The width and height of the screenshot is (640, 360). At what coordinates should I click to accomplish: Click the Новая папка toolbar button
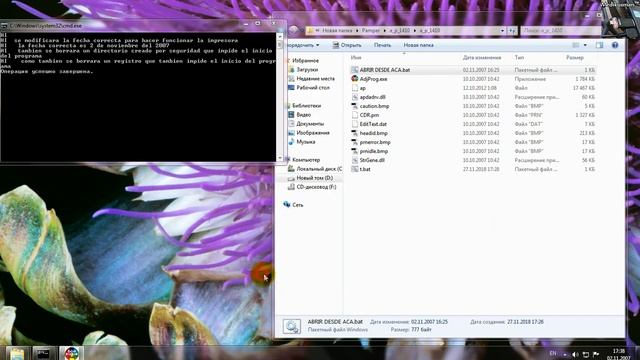pyautogui.click(x=418, y=45)
